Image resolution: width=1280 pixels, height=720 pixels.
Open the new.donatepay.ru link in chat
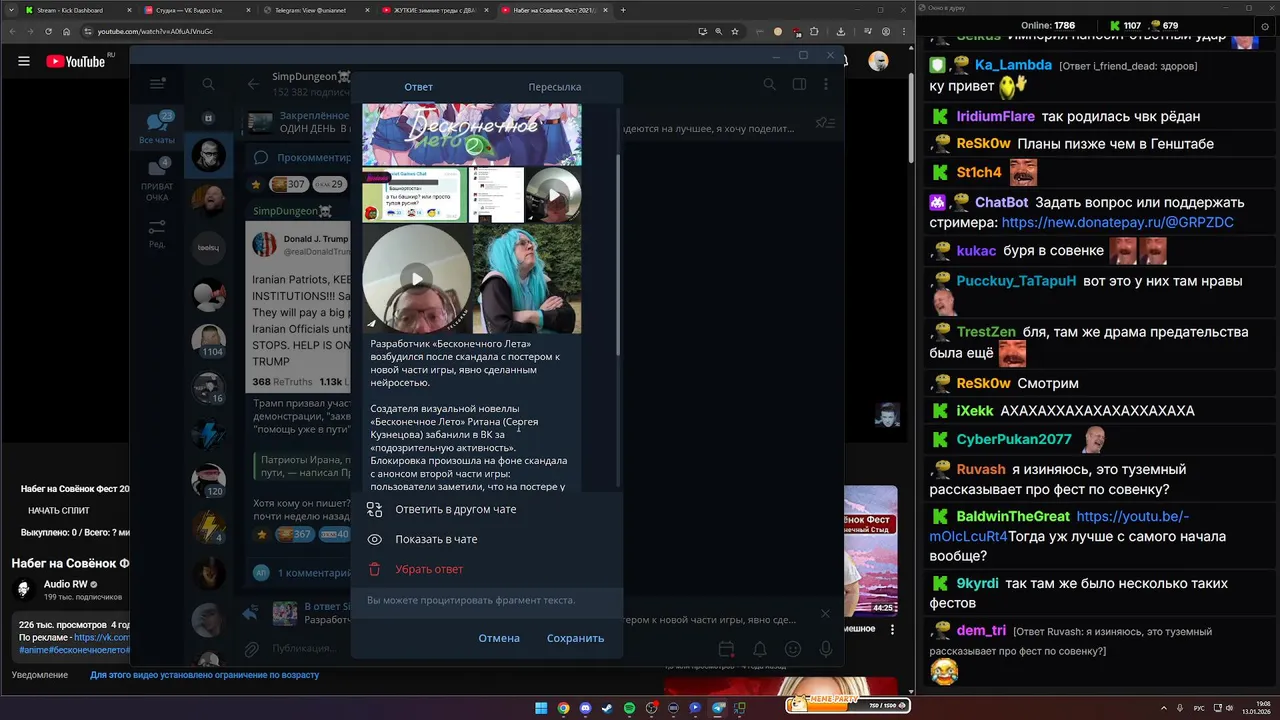(1118, 222)
